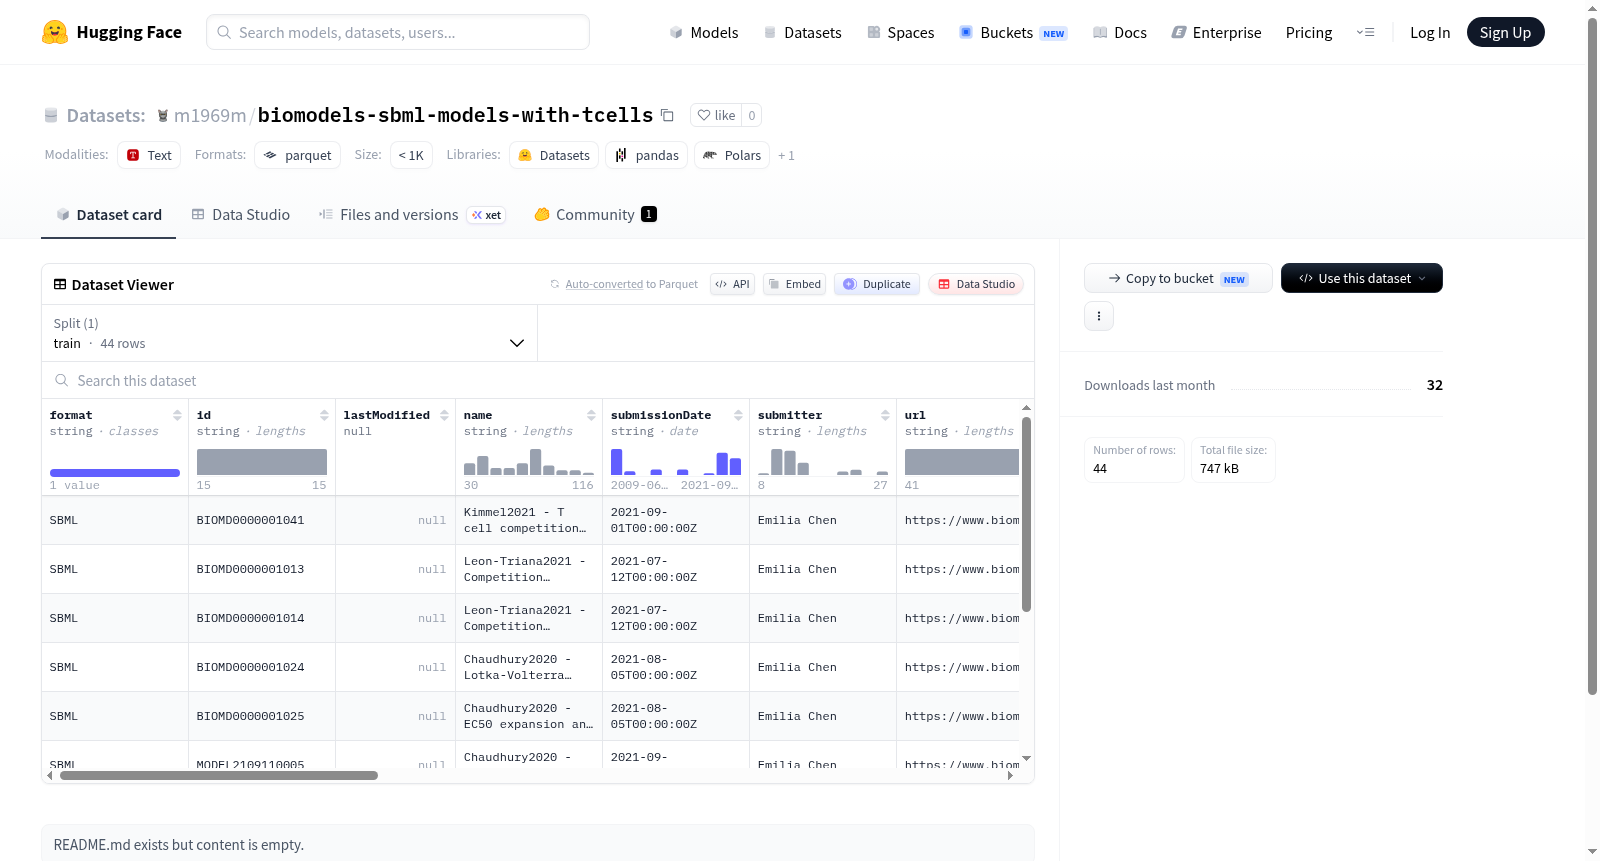1600x861 pixels.
Task: Open the Pricing page
Action: click(x=1309, y=33)
